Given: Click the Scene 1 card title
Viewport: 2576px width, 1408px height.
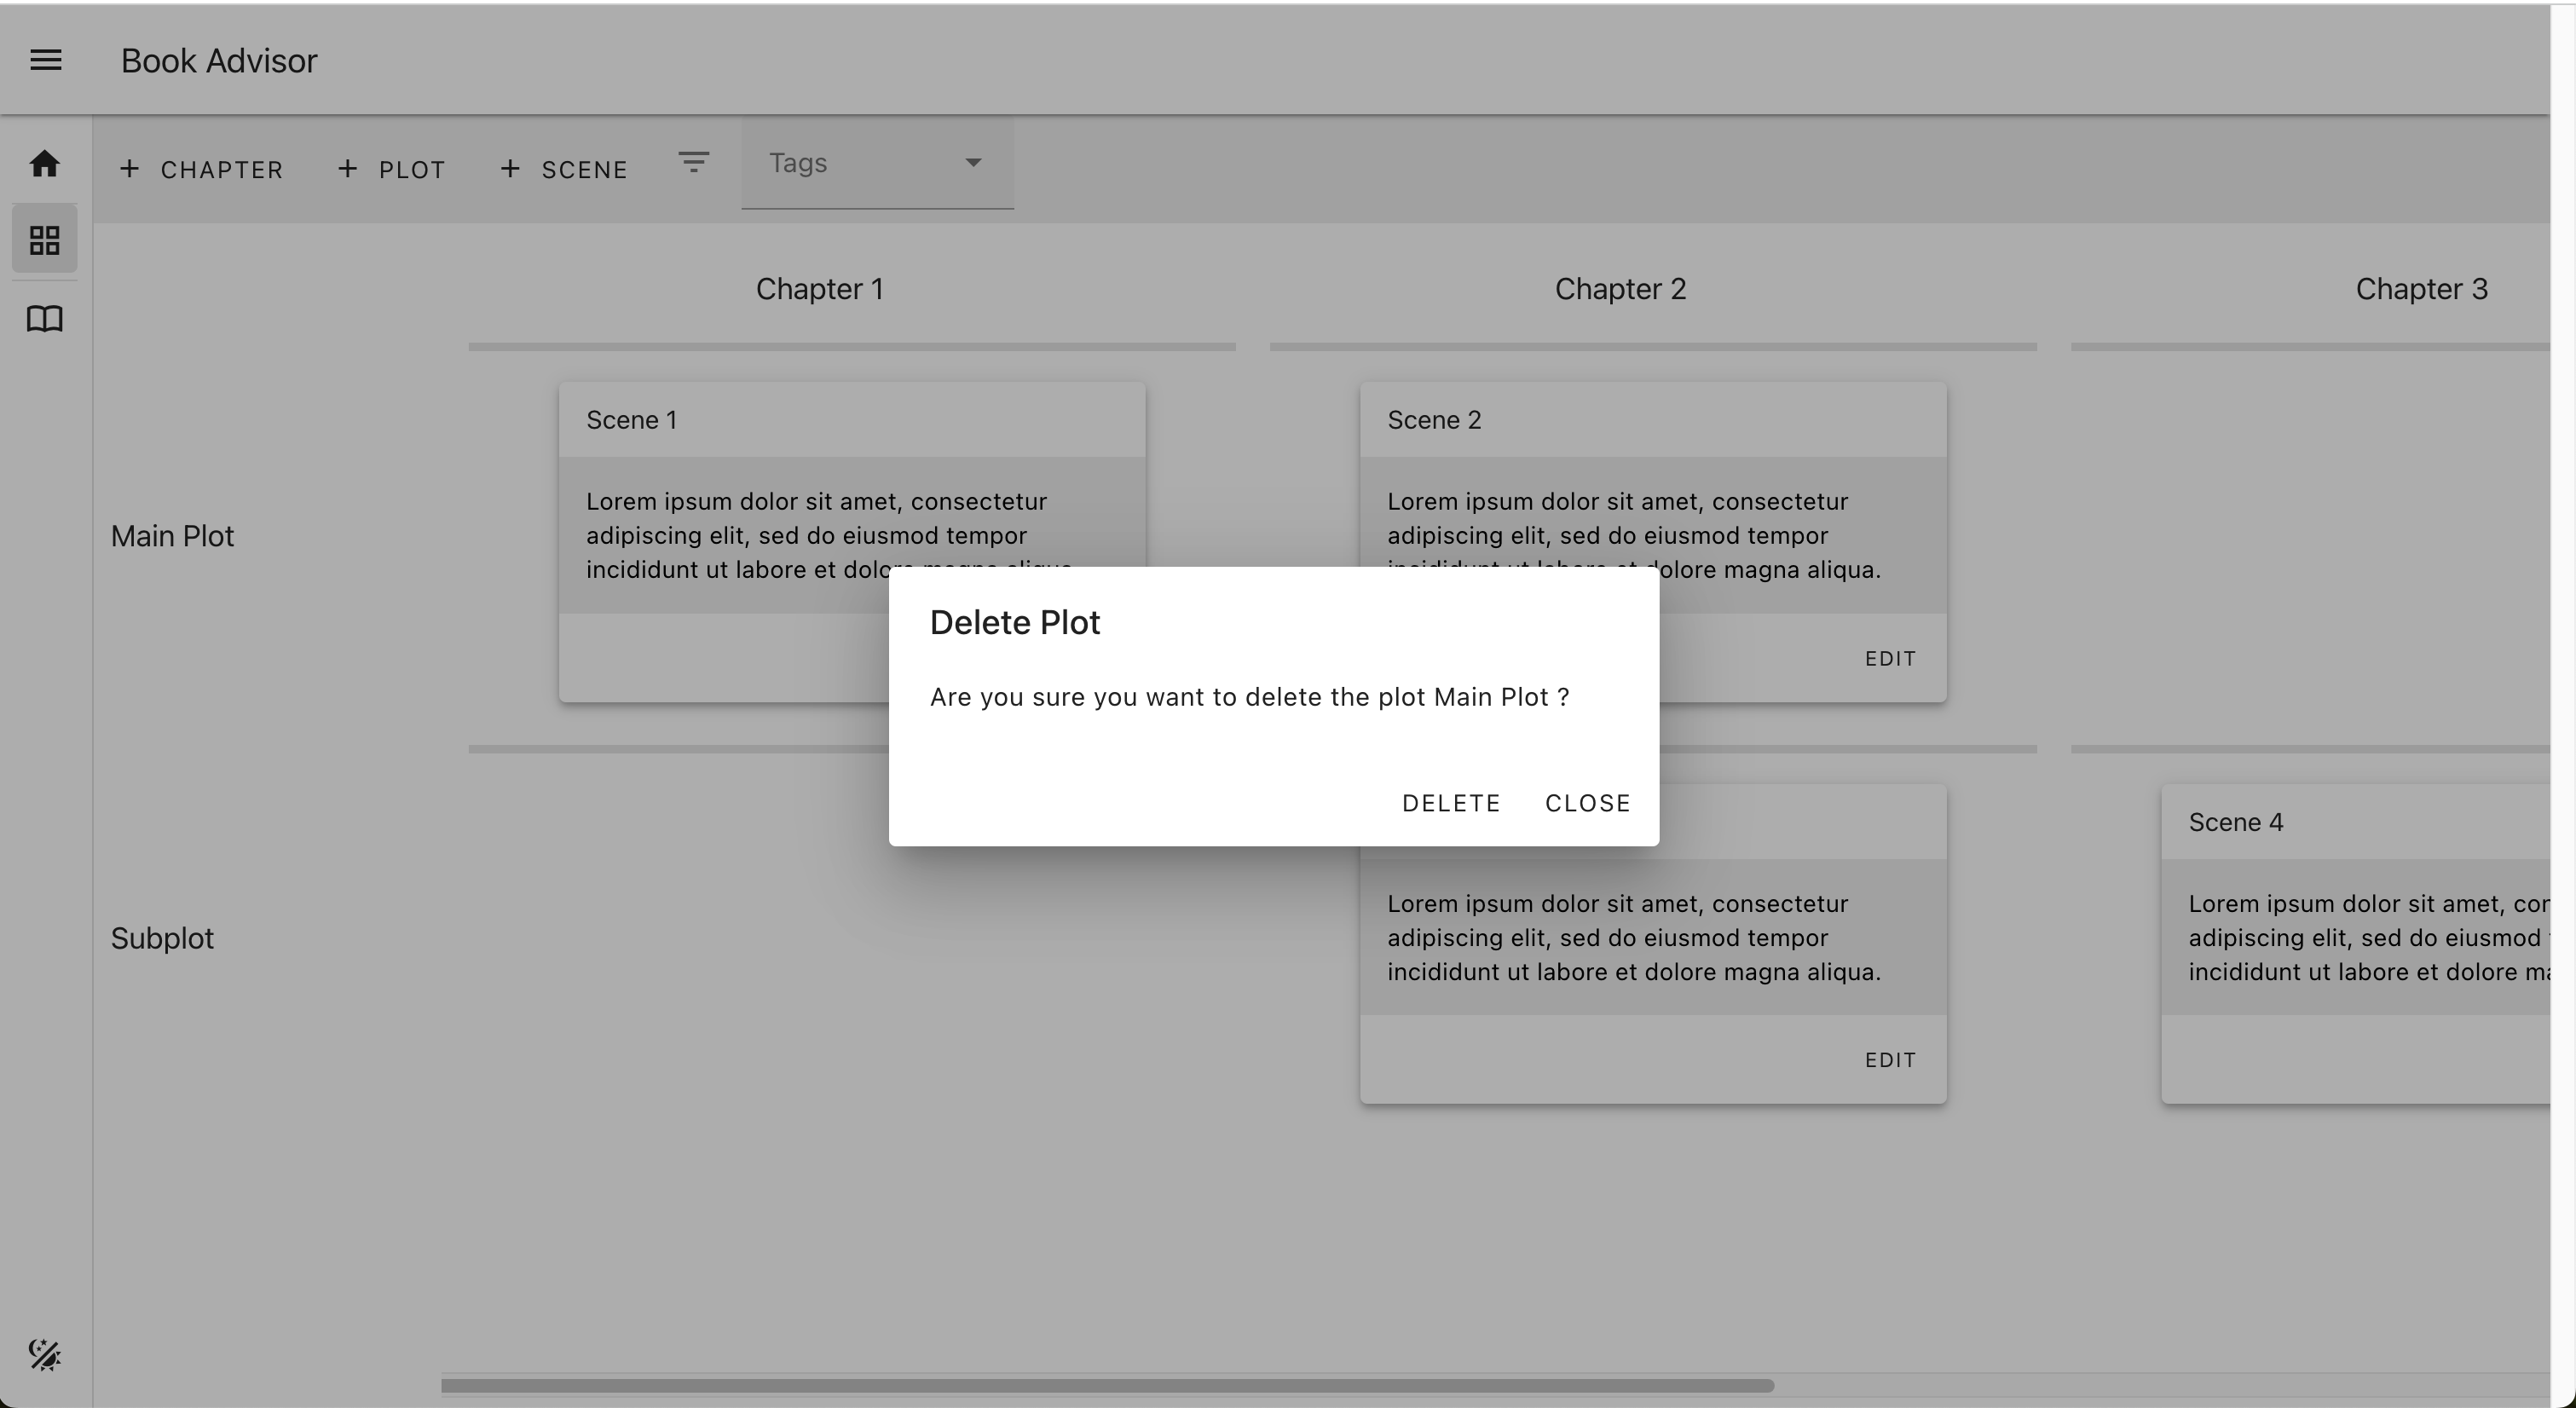Looking at the screenshot, I should (x=632, y=420).
